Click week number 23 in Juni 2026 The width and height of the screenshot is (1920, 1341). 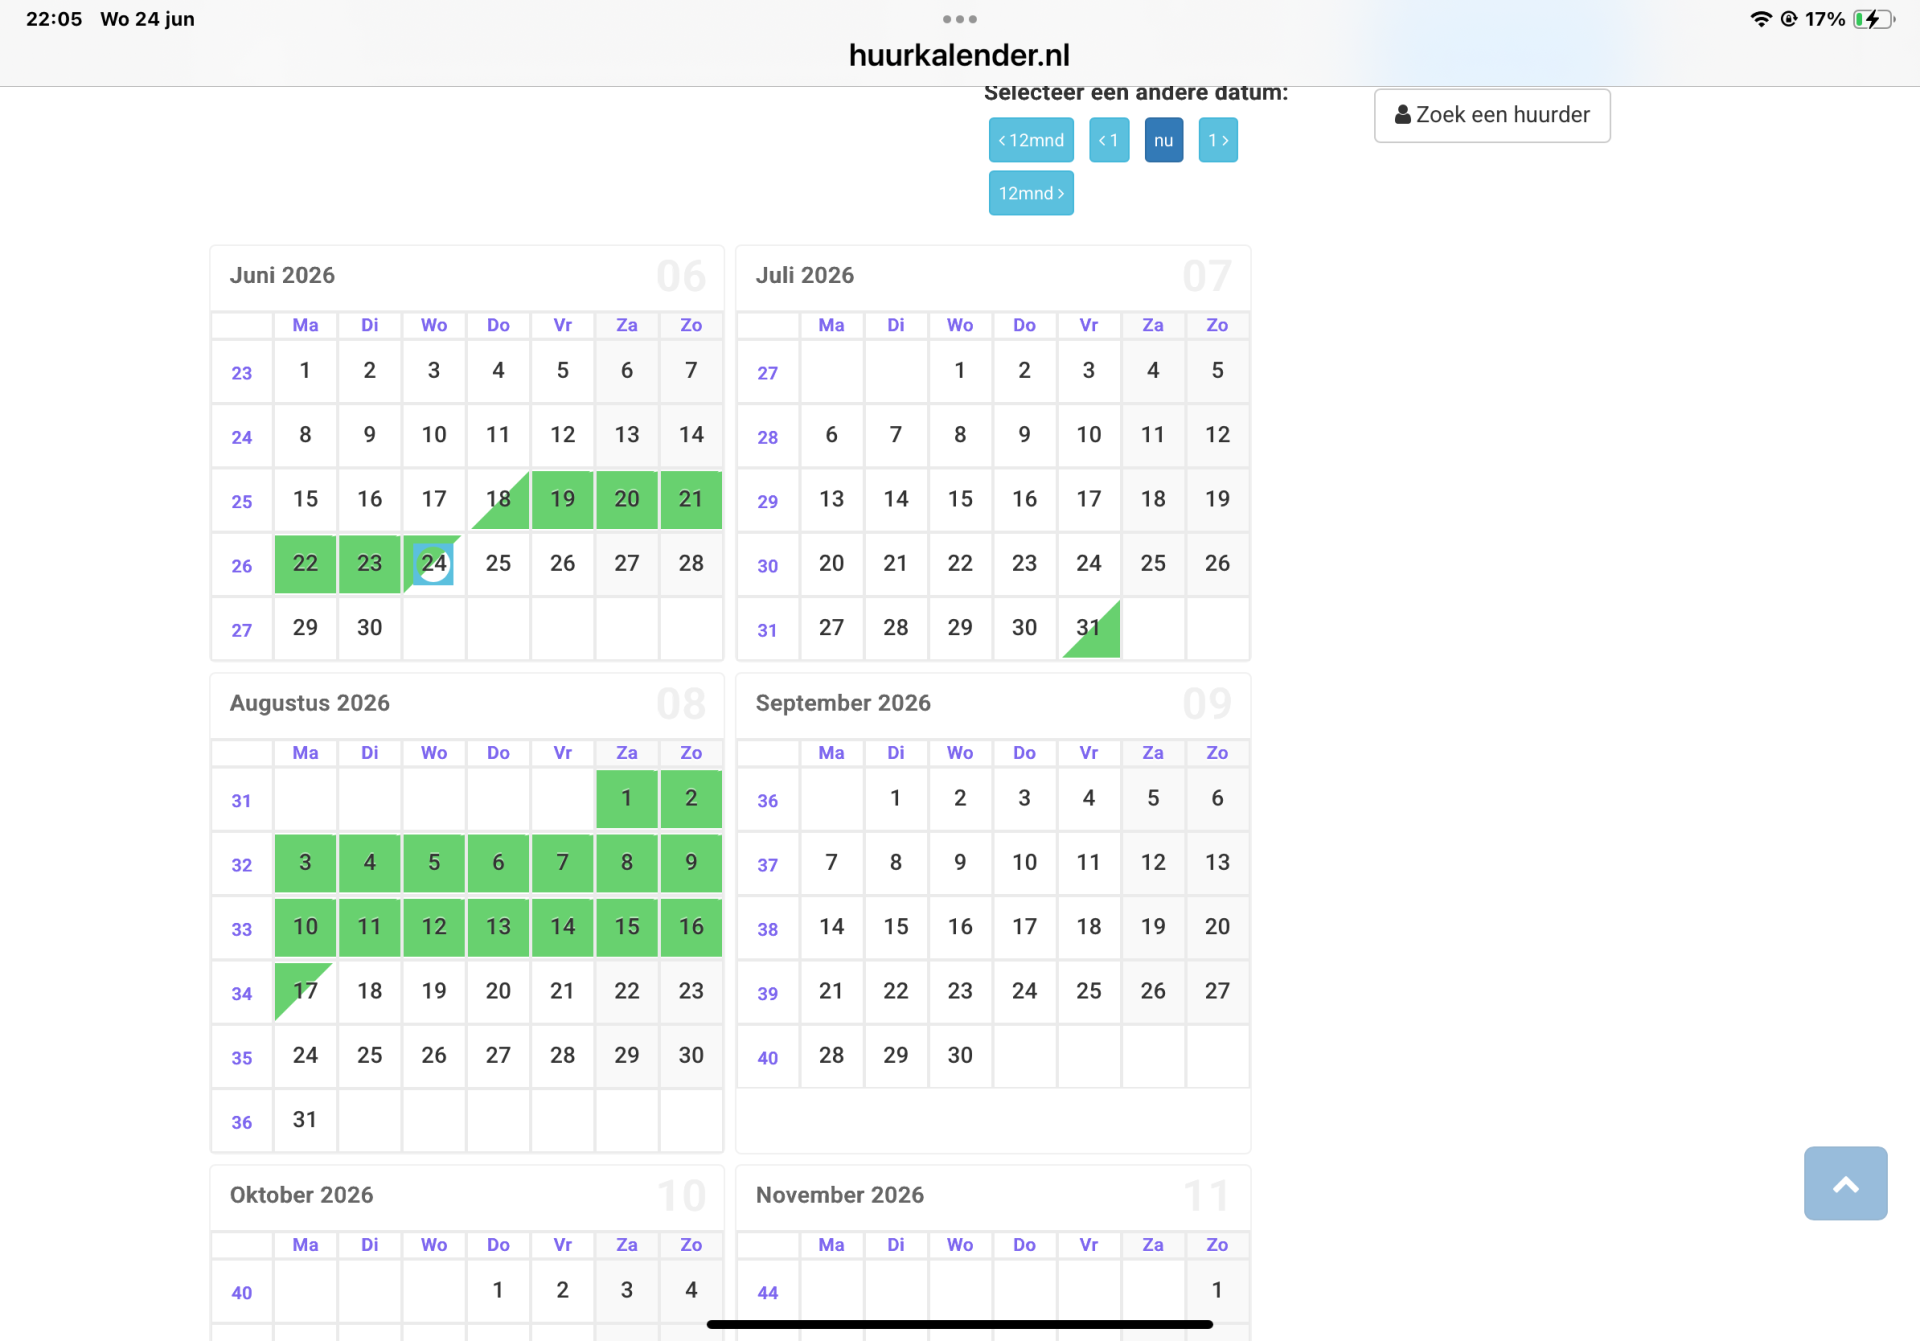(242, 373)
